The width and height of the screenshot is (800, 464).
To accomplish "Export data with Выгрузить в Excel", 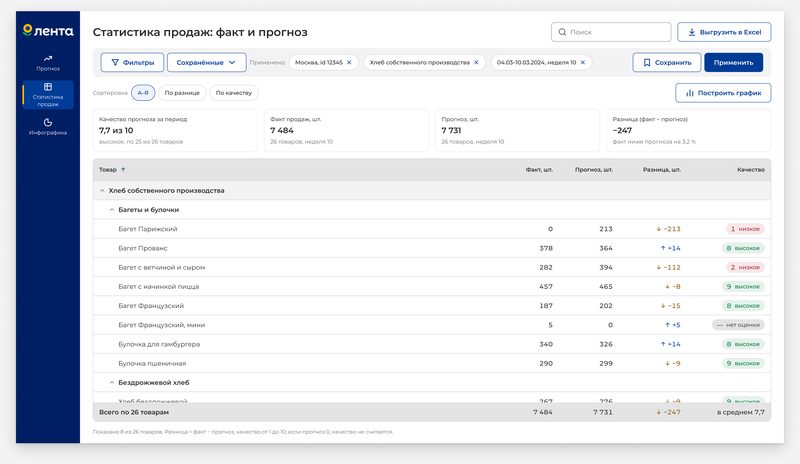I will (724, 32).
